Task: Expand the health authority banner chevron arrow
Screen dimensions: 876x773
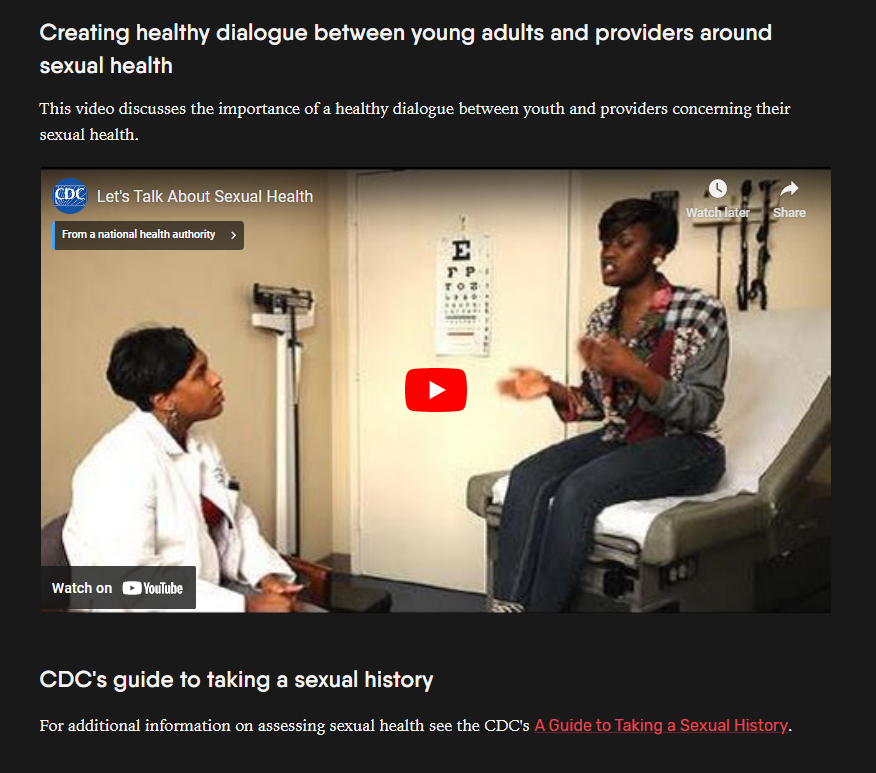Action: click(234, 235)
